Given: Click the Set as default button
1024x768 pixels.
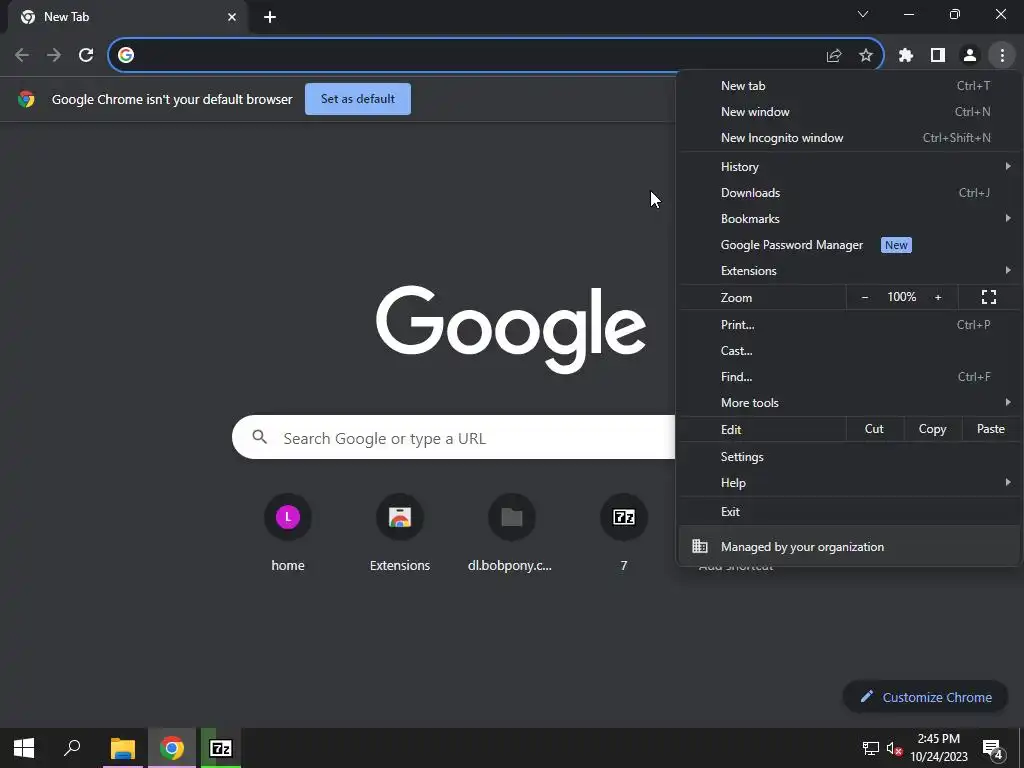Looking at the screenshot, I should 358,99.
